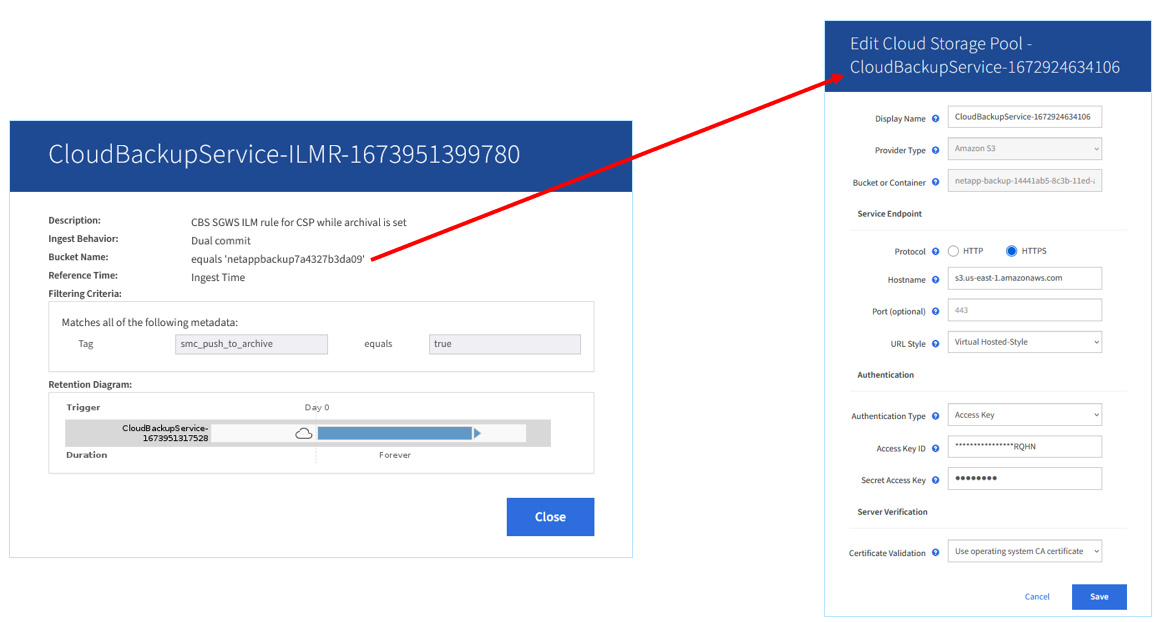This screenshot has width=1158, height=622.
Task: Open the URL Style dropdown
Action: 1024,342
